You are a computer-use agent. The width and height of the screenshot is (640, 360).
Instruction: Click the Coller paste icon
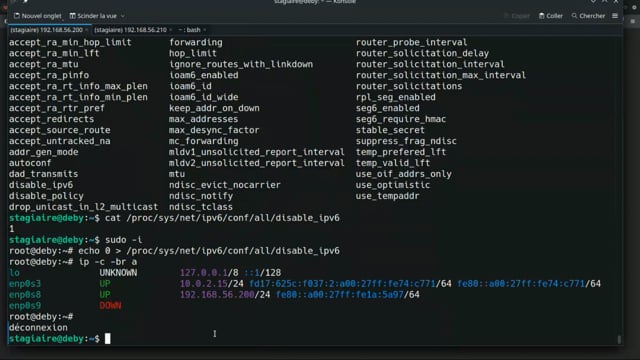coord(541,16)
